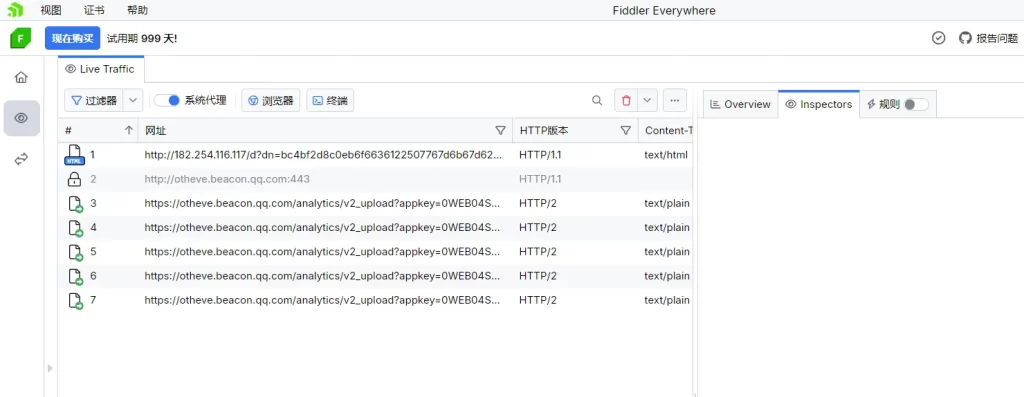The height and width of the screenshot is (397, 1024).
Task: Toggle the 规则 rules switch
Action: point(916,104)
